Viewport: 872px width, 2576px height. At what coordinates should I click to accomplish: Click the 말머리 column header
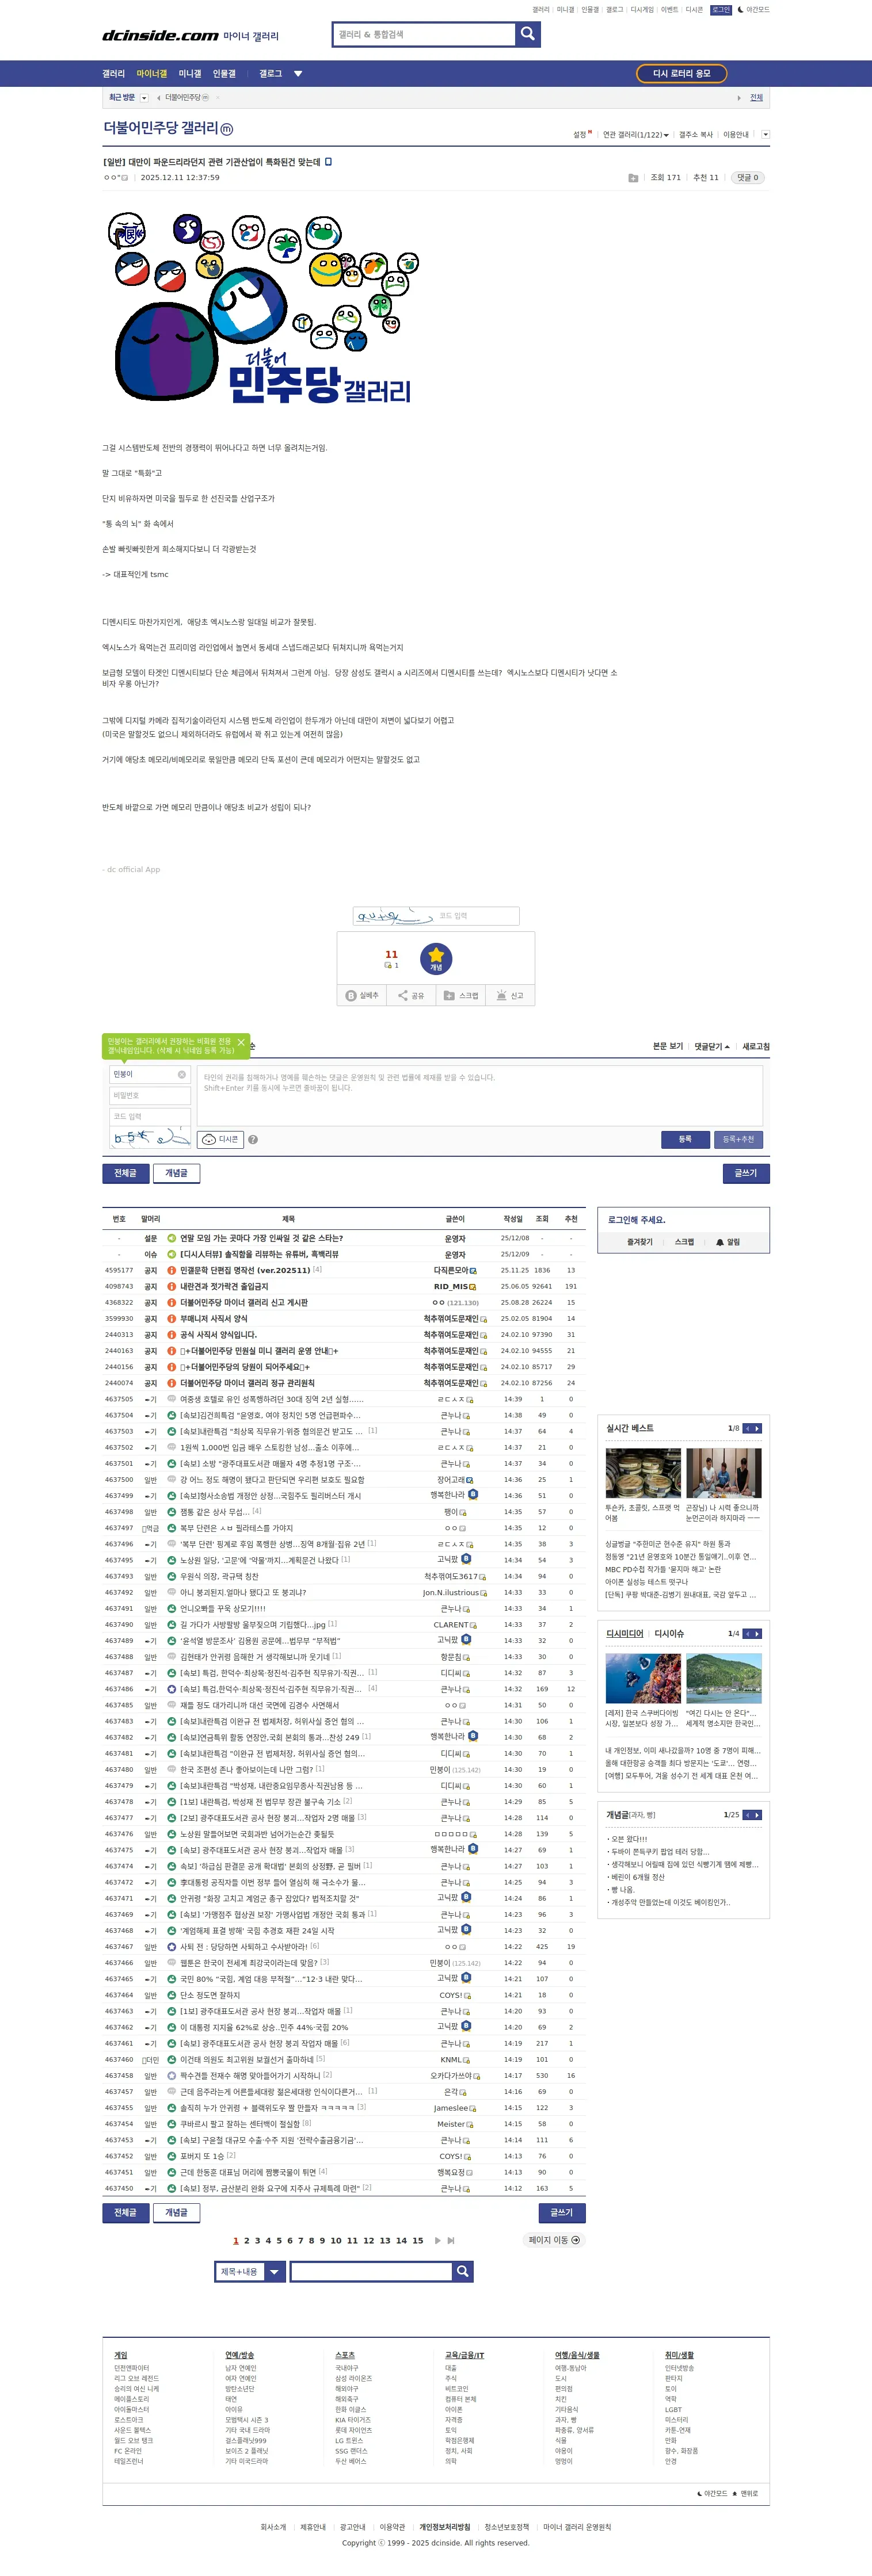(151, 1220)
